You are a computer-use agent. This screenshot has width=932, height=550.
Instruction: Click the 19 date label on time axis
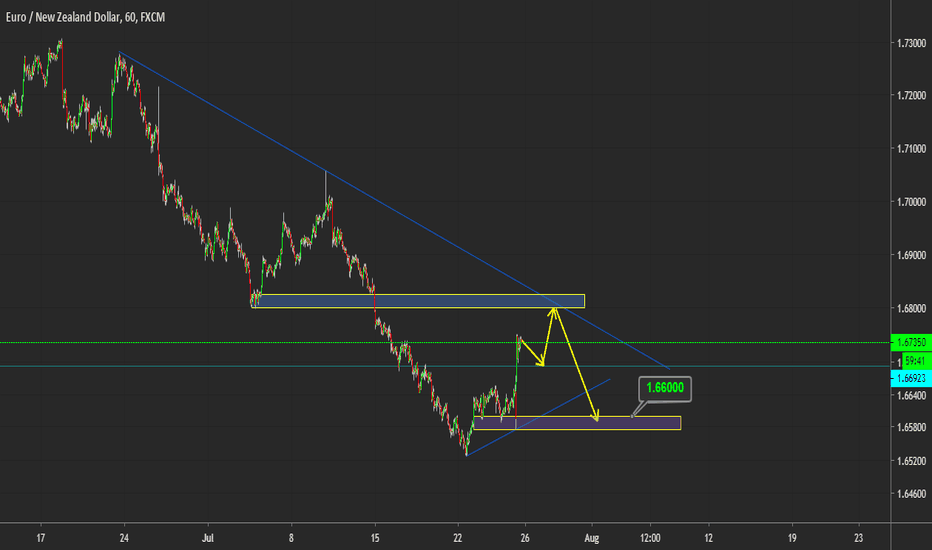(x=792, y=538)
